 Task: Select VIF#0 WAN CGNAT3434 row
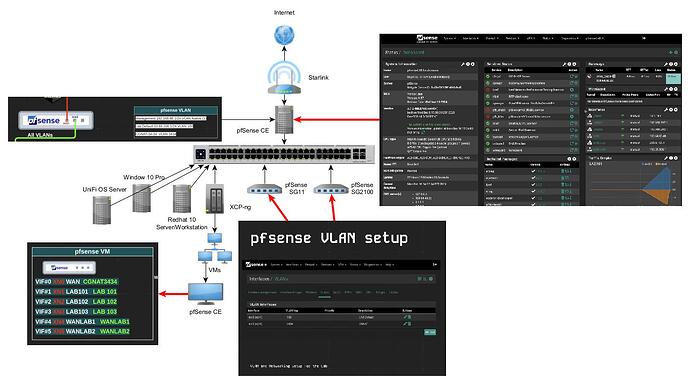[77, 282]
